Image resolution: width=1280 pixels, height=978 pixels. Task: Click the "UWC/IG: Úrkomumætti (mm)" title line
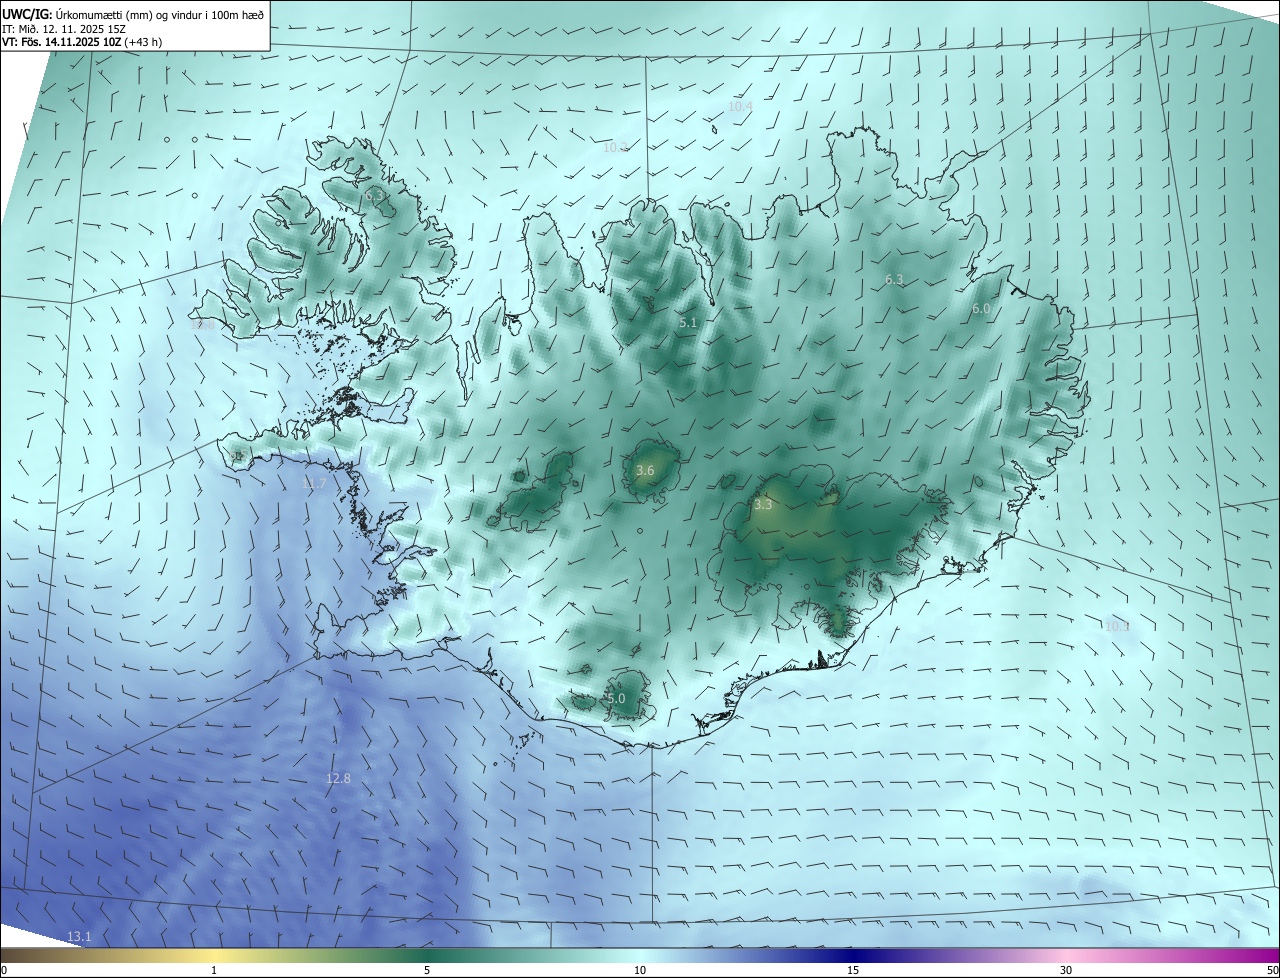[132, 14]
